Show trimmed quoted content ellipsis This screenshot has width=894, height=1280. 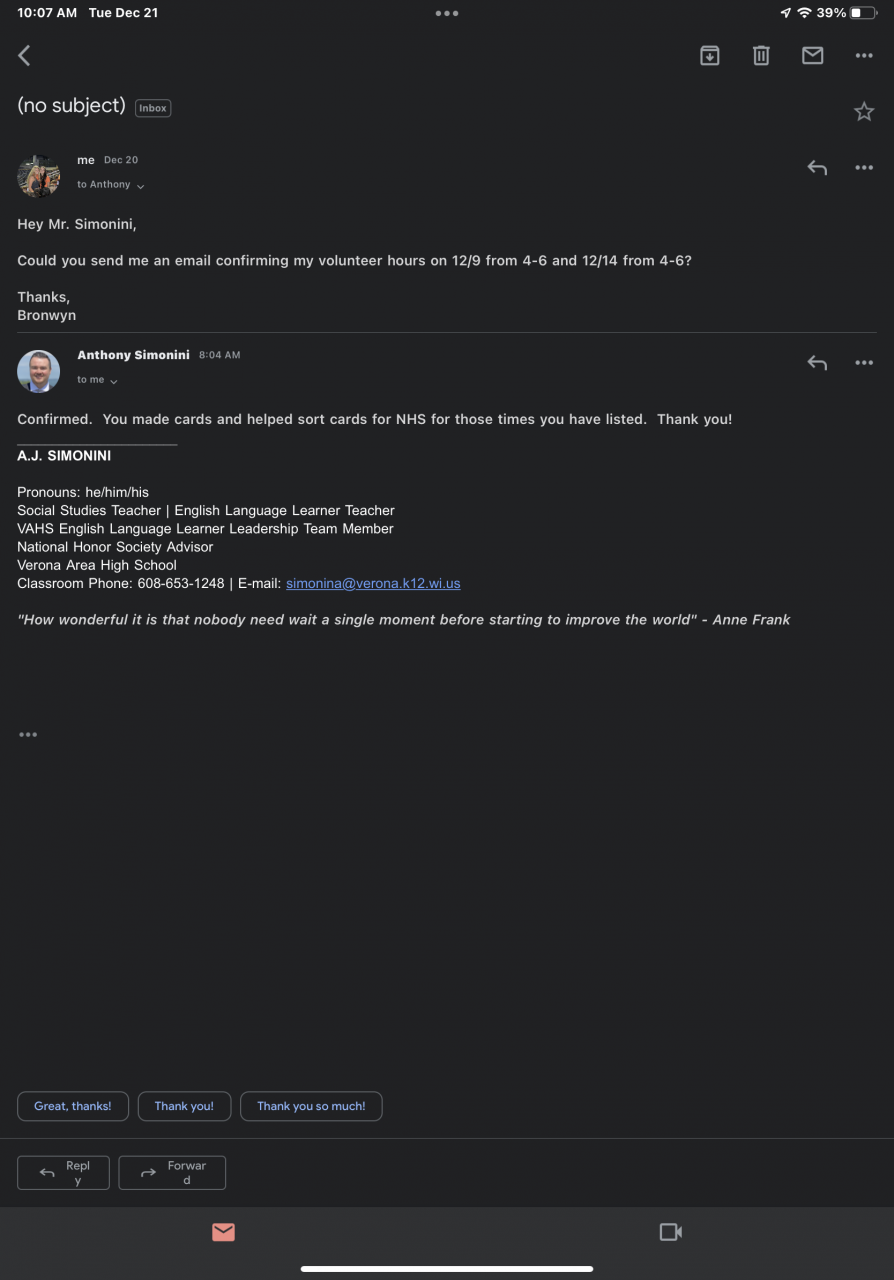pyautogui.click(x=28, y=735)
